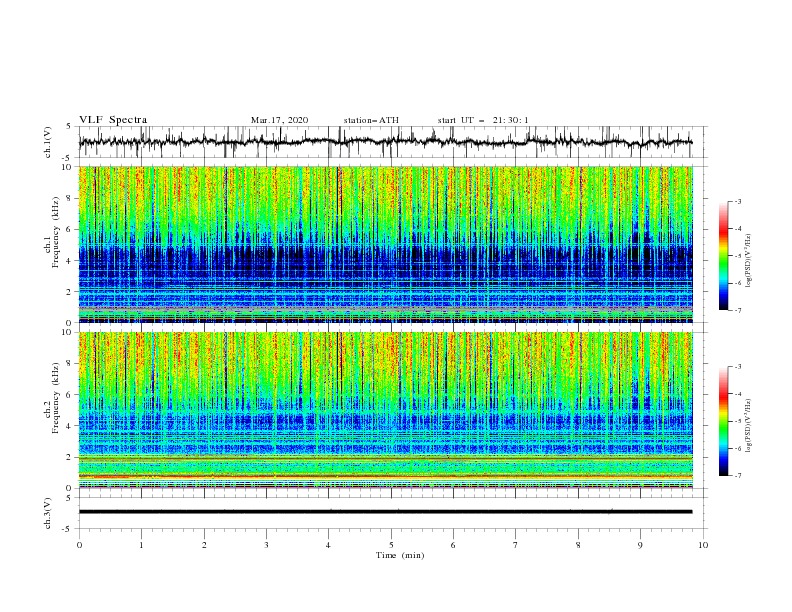Click the ch.1 colorbar "log(PSD)(V²/Hz)" label

pos(749,261)
